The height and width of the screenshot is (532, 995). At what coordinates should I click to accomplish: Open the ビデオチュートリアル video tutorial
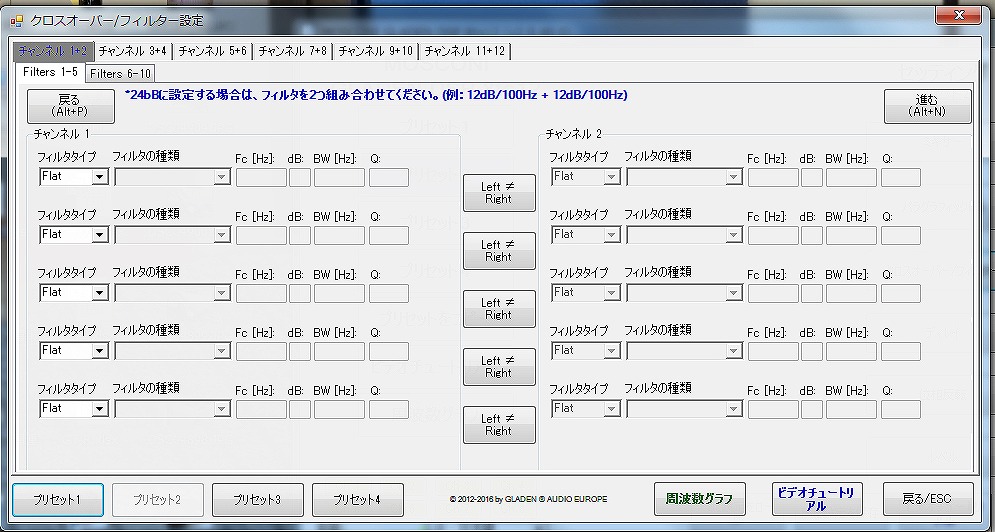(x=816, y=499)
